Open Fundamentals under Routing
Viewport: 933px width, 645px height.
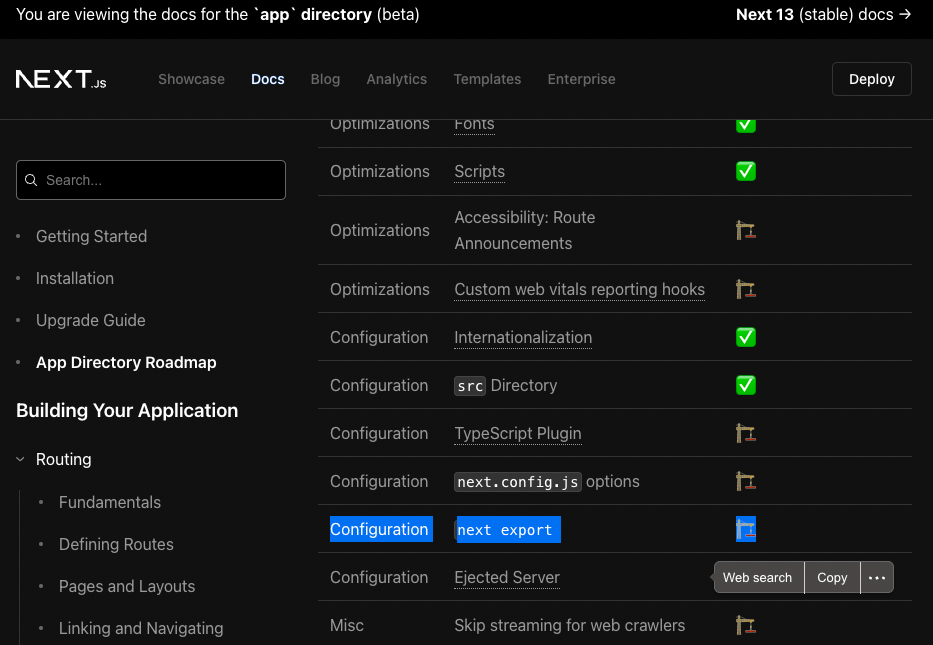pos(110,502)
